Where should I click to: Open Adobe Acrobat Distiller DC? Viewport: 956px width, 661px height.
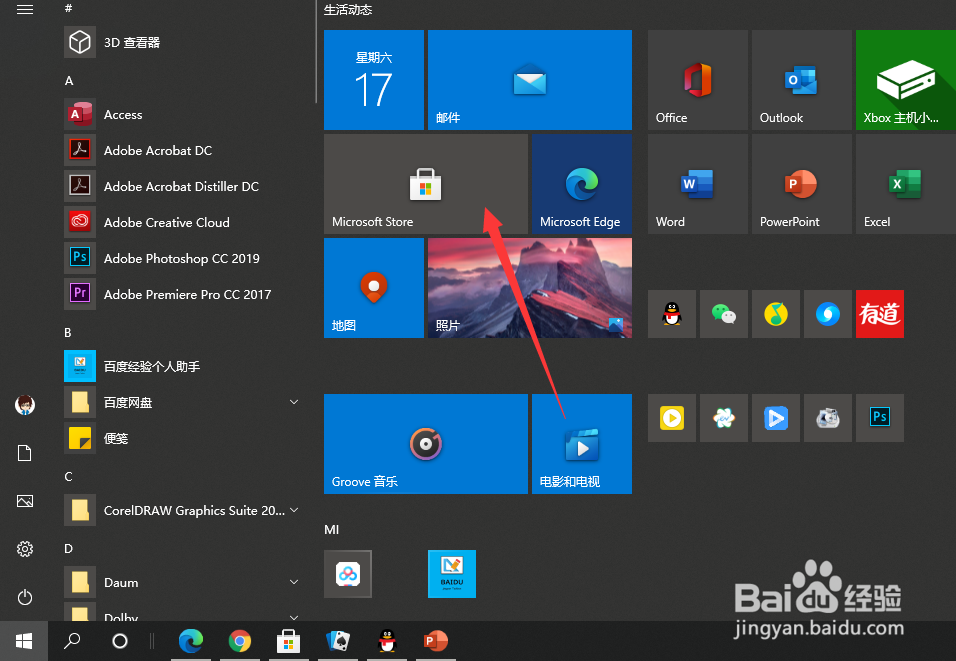click(183, 186)
